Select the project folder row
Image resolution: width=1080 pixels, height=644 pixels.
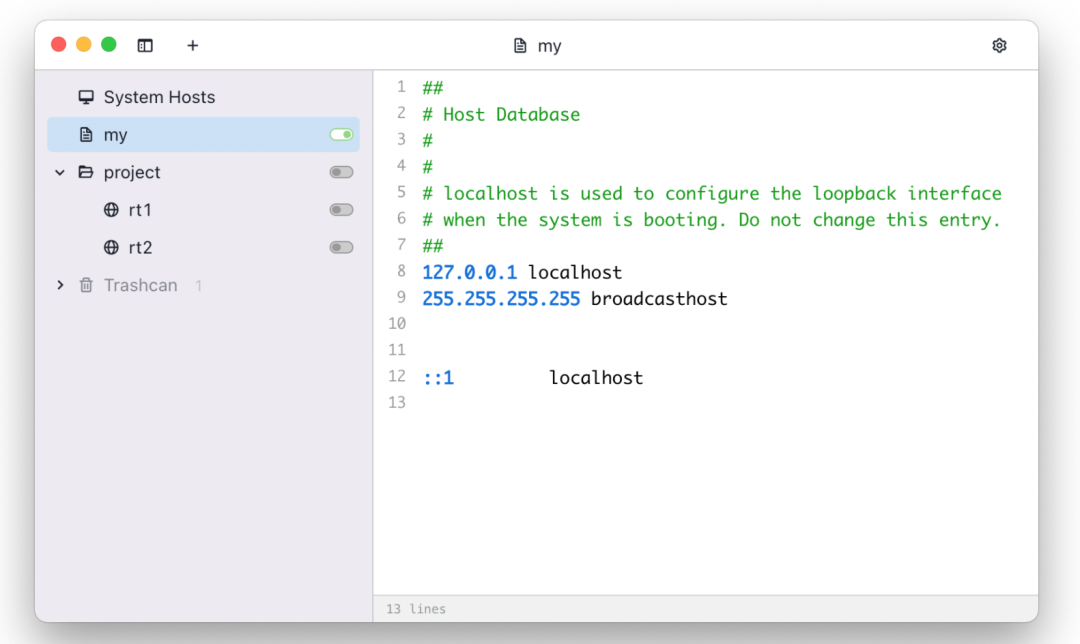[x=203, y=172]
